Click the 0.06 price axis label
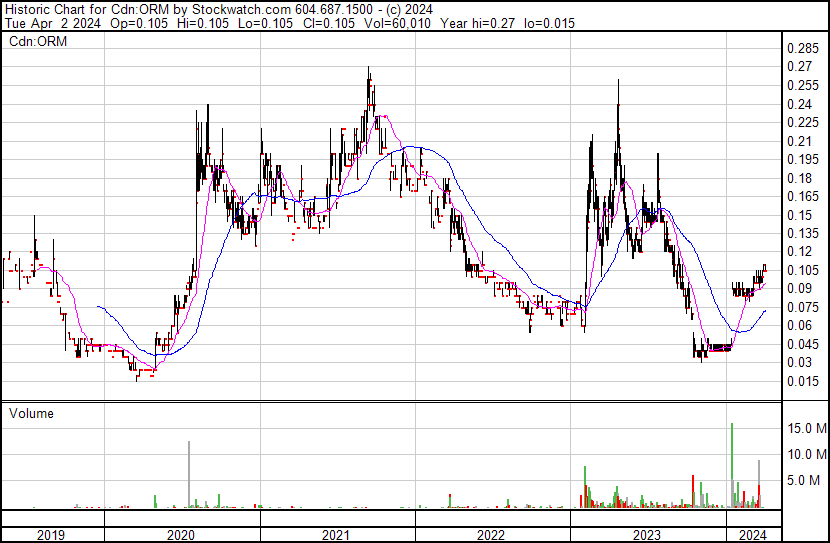This screenshot has width=830, height=543. [799, 325]
